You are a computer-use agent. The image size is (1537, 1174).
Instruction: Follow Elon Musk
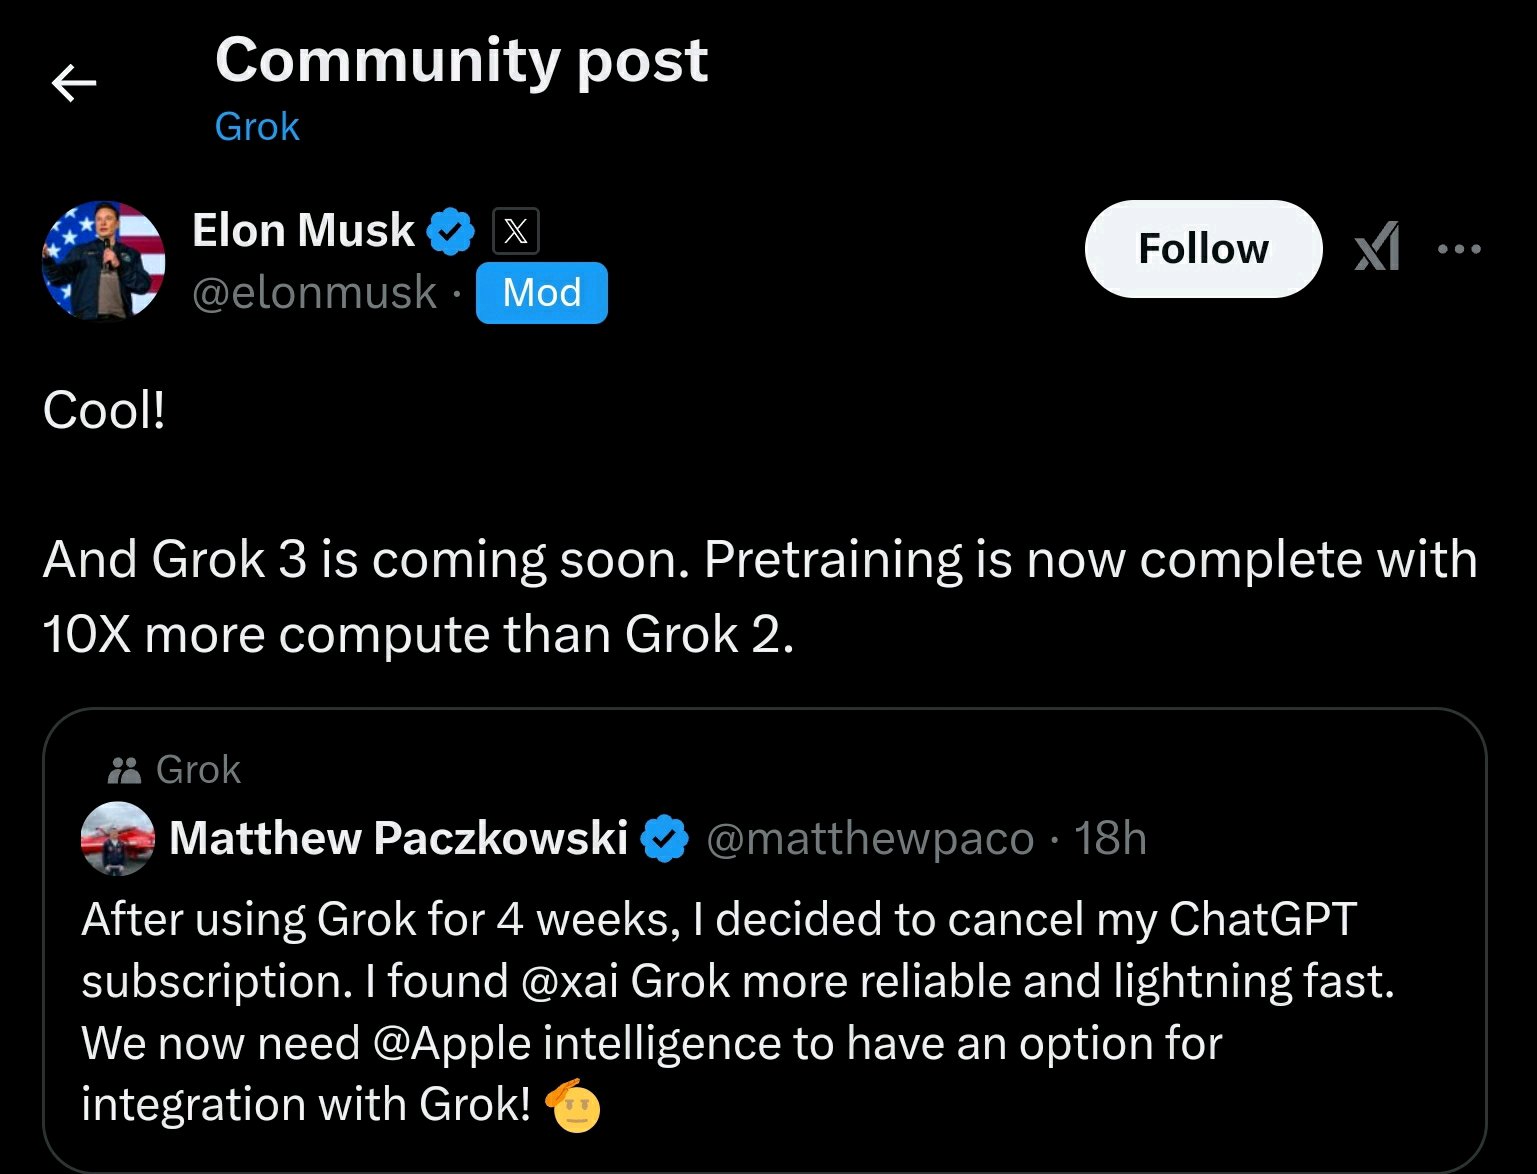[1203, 249]
